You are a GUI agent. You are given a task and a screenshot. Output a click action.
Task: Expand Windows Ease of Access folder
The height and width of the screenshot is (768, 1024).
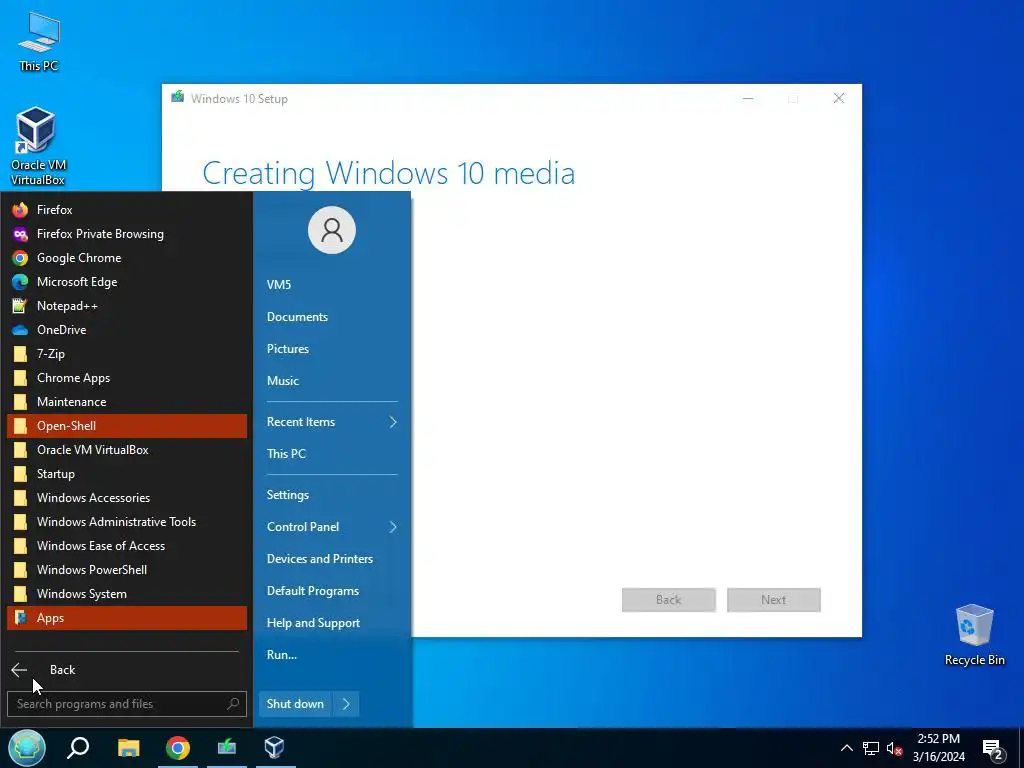point(127,546)
